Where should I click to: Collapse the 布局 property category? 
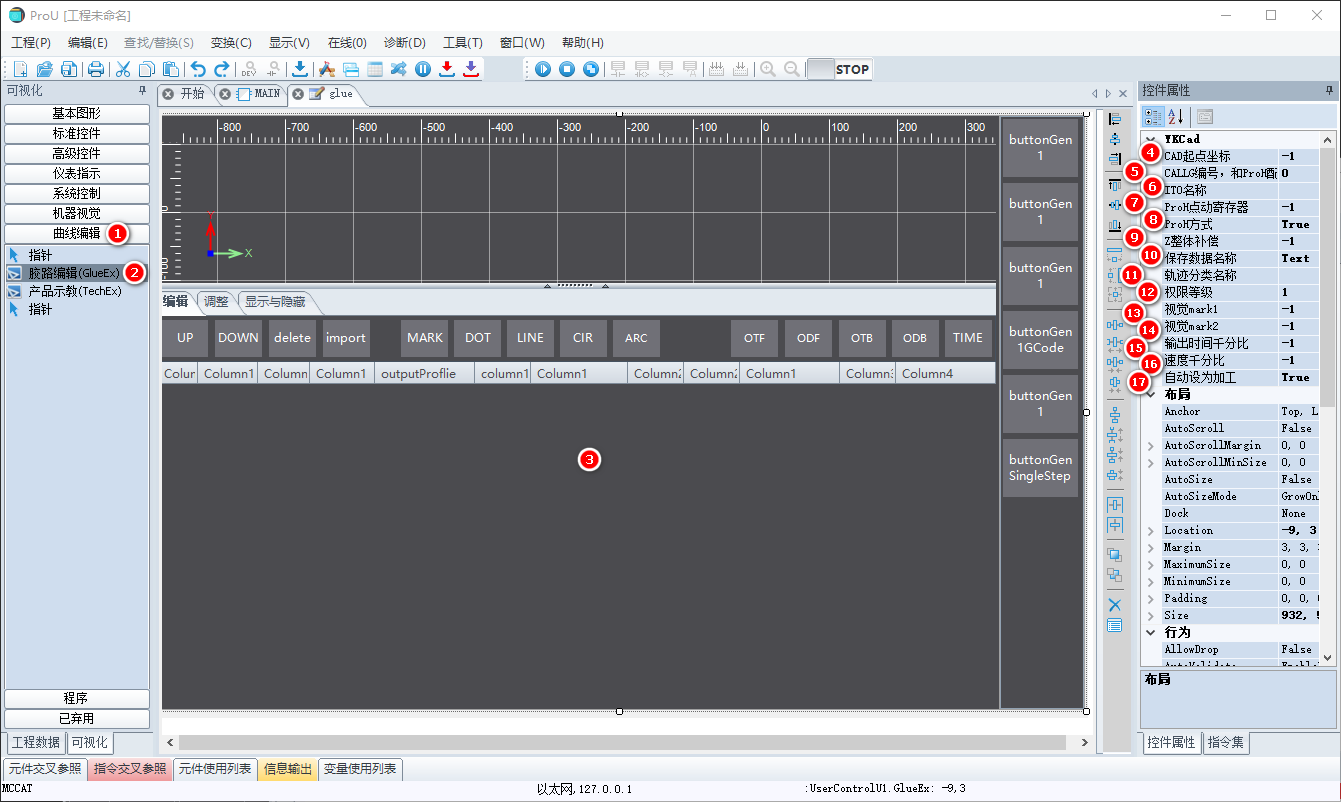click(x=1150, y=394)
